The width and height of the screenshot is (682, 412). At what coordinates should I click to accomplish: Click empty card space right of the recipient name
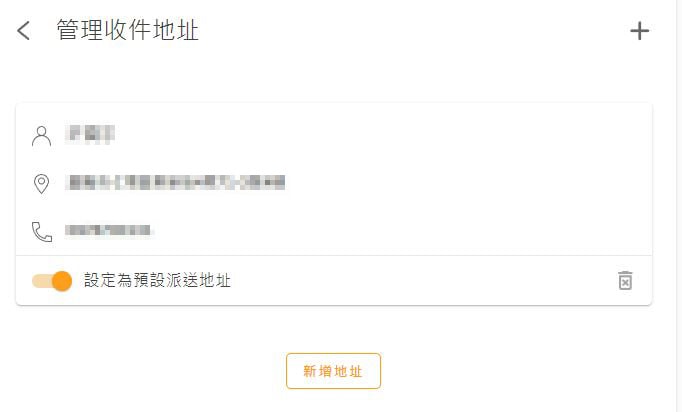[400, 134]
